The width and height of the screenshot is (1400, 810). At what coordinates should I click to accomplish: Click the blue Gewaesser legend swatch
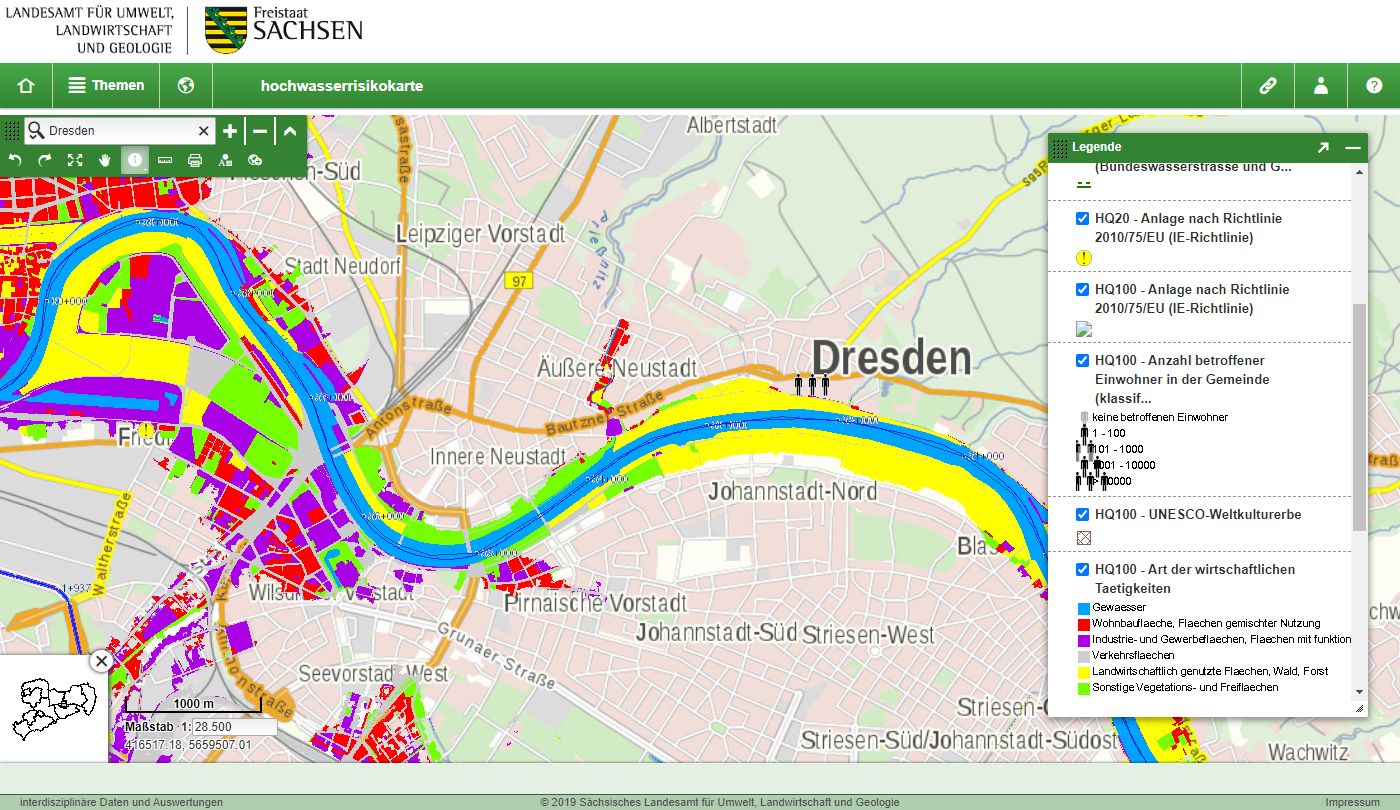(1083, 608)
